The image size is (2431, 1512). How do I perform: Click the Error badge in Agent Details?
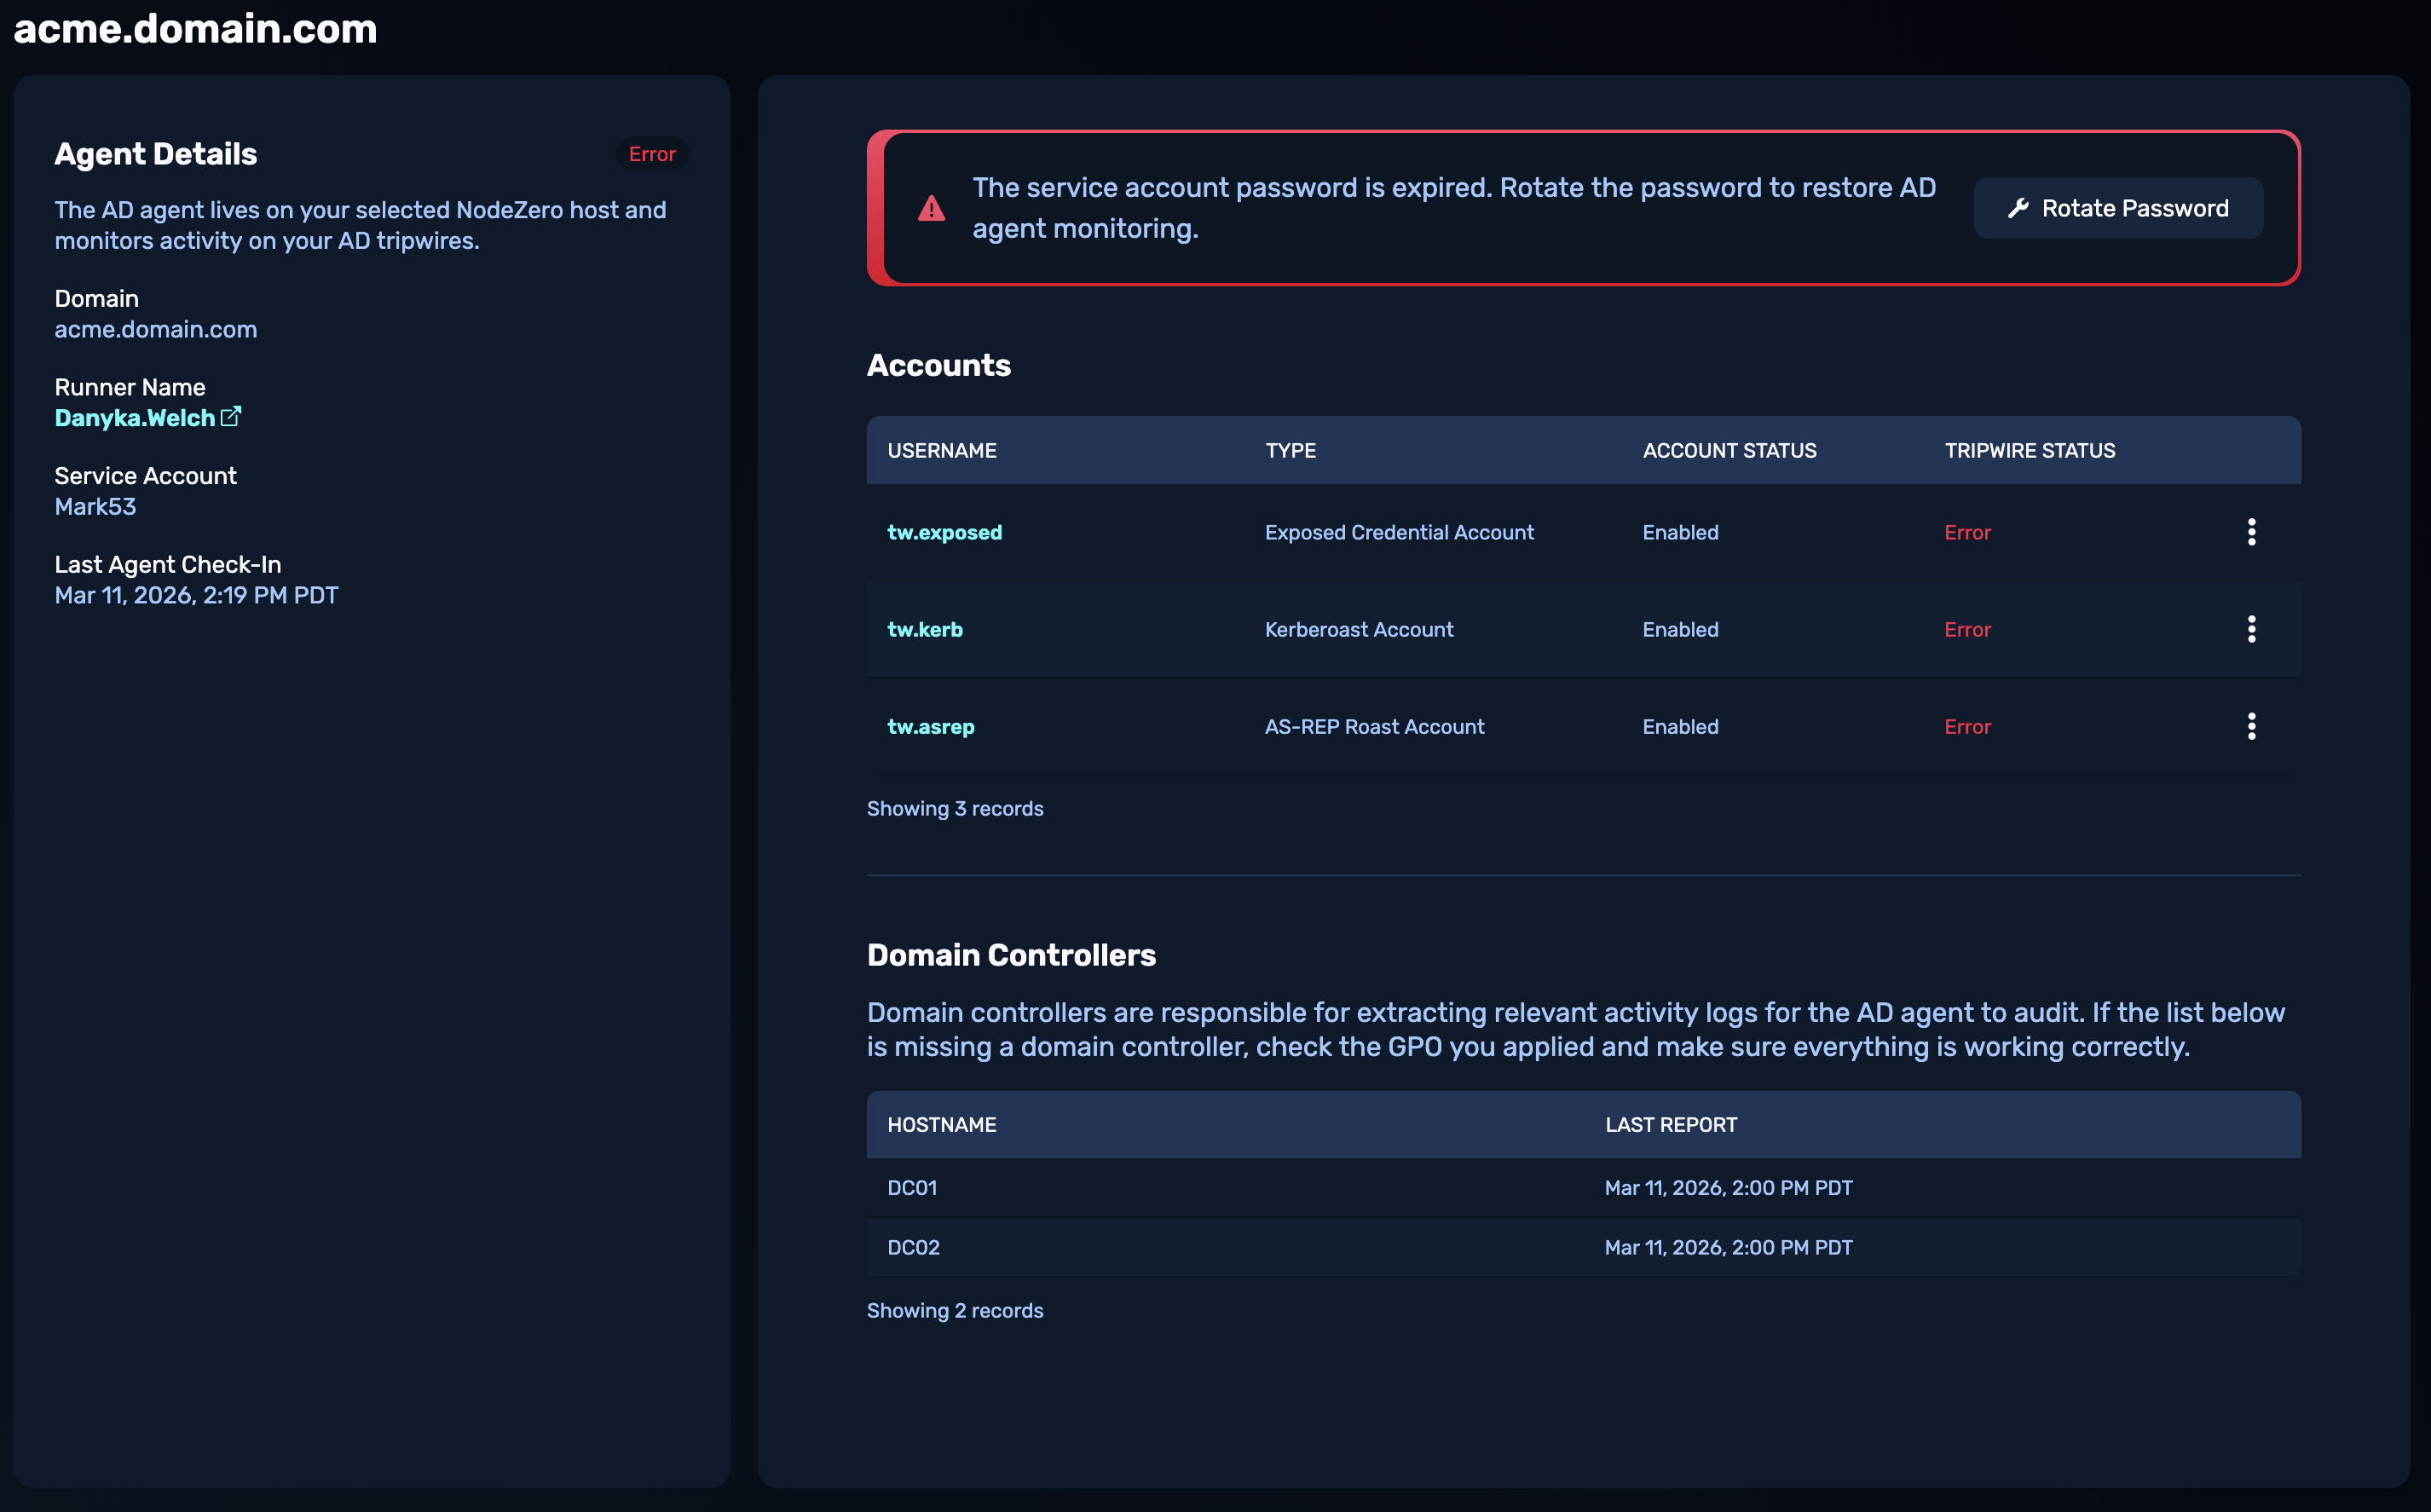pyautogui.click(x=652, y=154)
